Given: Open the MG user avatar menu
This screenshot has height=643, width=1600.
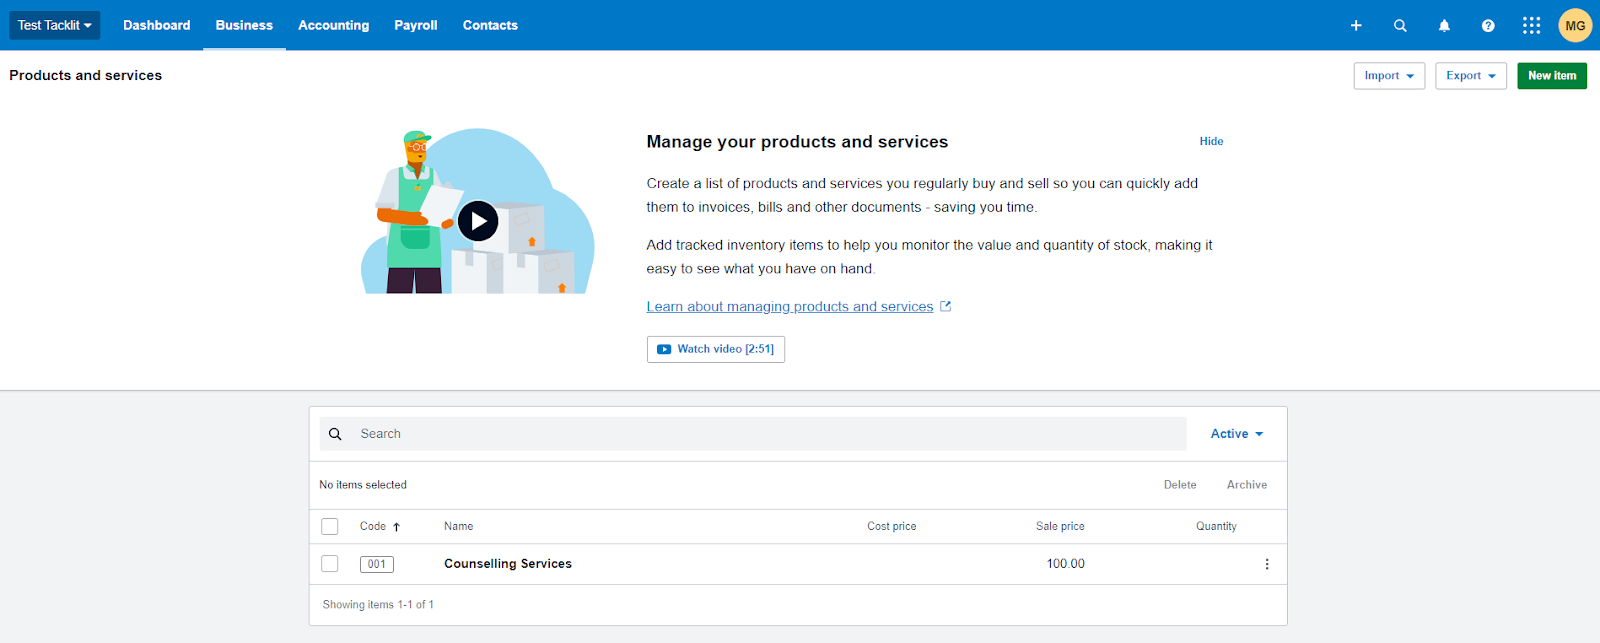Looking at the screenshot, I should pos(1575,25).
